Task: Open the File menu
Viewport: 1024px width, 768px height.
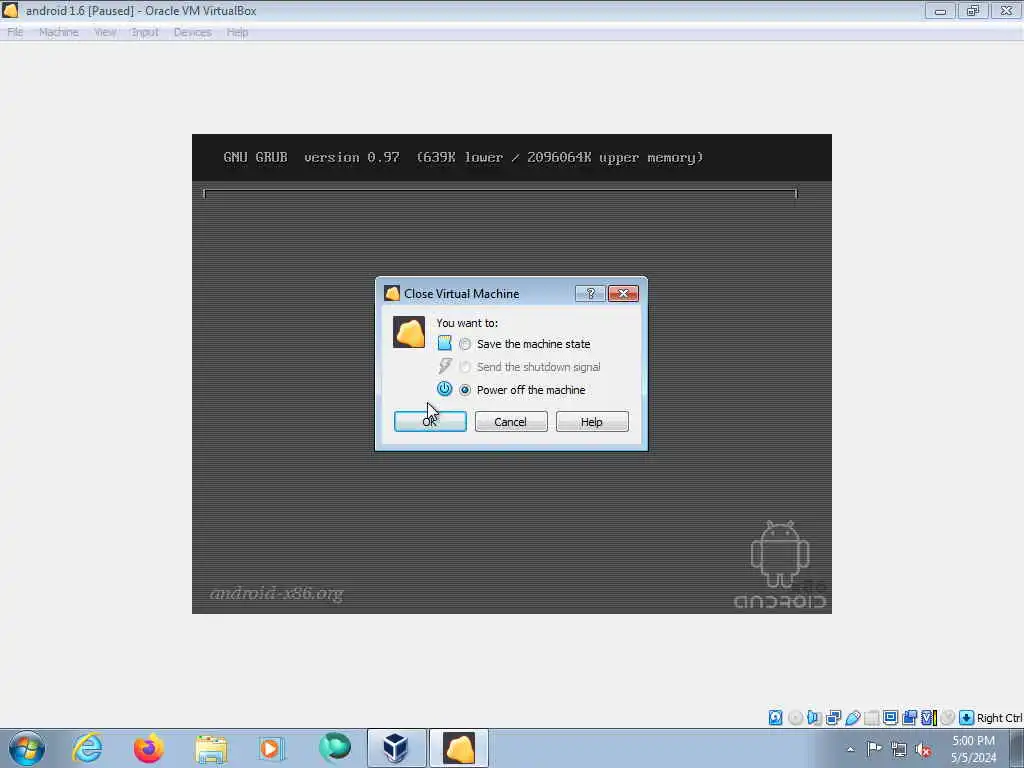Action: [15, 32]
